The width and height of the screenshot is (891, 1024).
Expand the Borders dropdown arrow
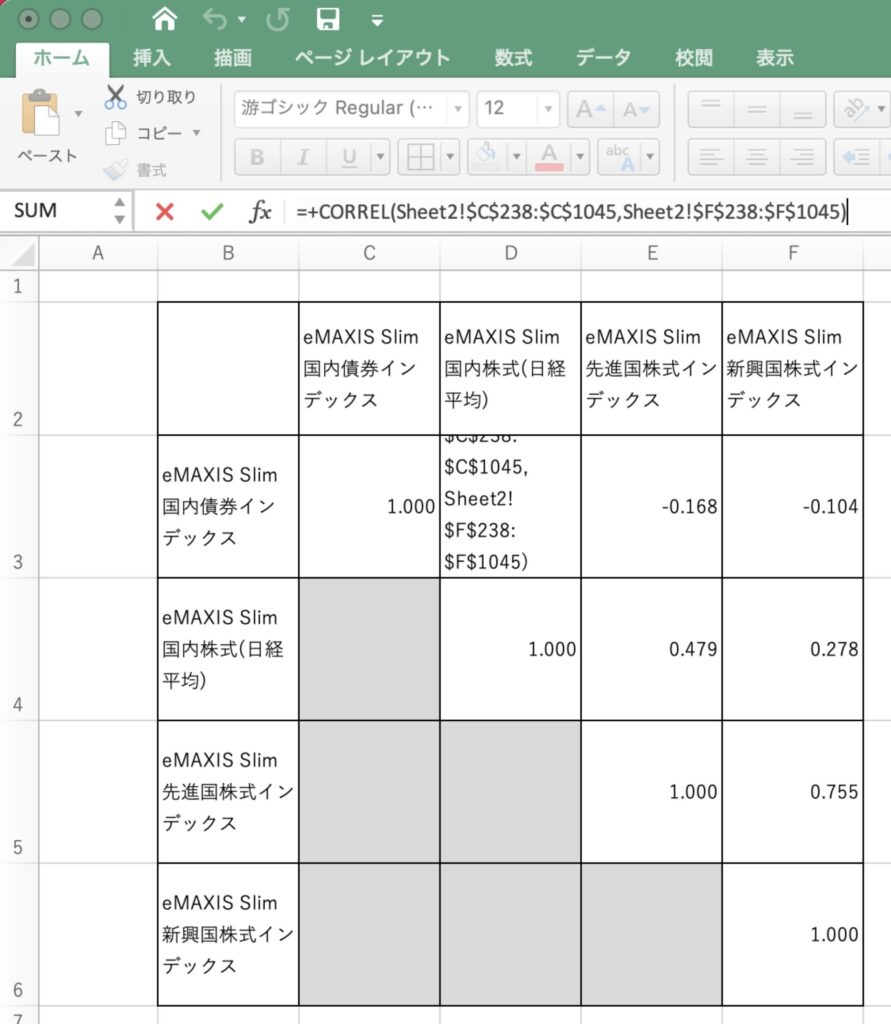tap(450, 157)
